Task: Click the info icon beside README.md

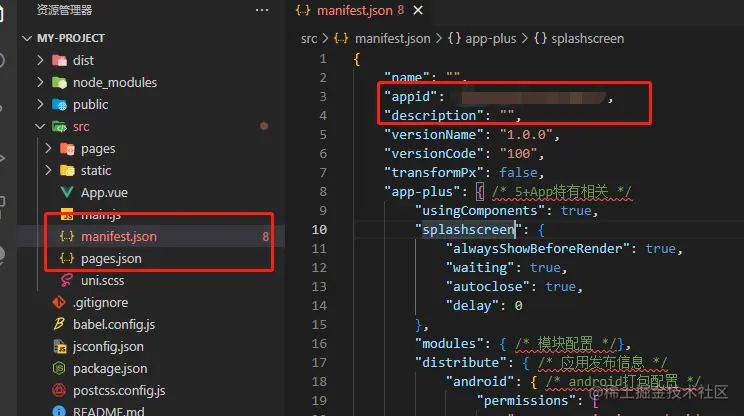Action: click(59, 411)
